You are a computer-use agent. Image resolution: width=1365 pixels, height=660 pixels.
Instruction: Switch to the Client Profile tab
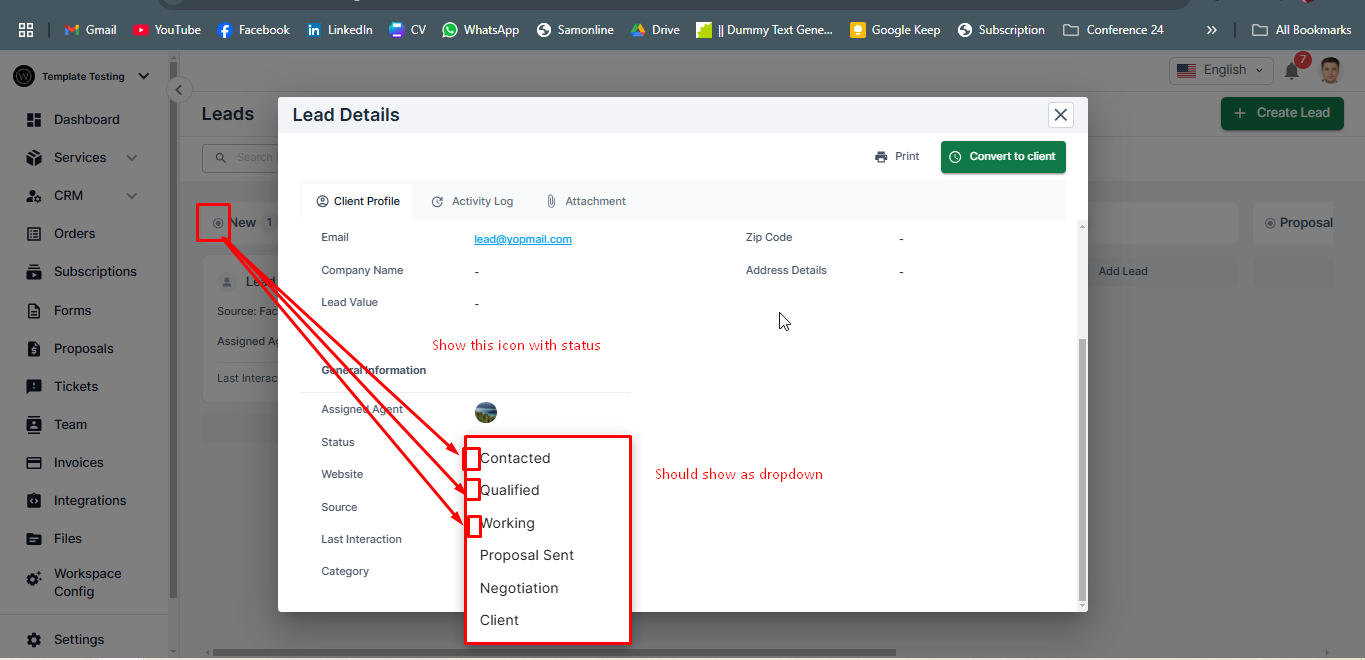pos(358,201)
